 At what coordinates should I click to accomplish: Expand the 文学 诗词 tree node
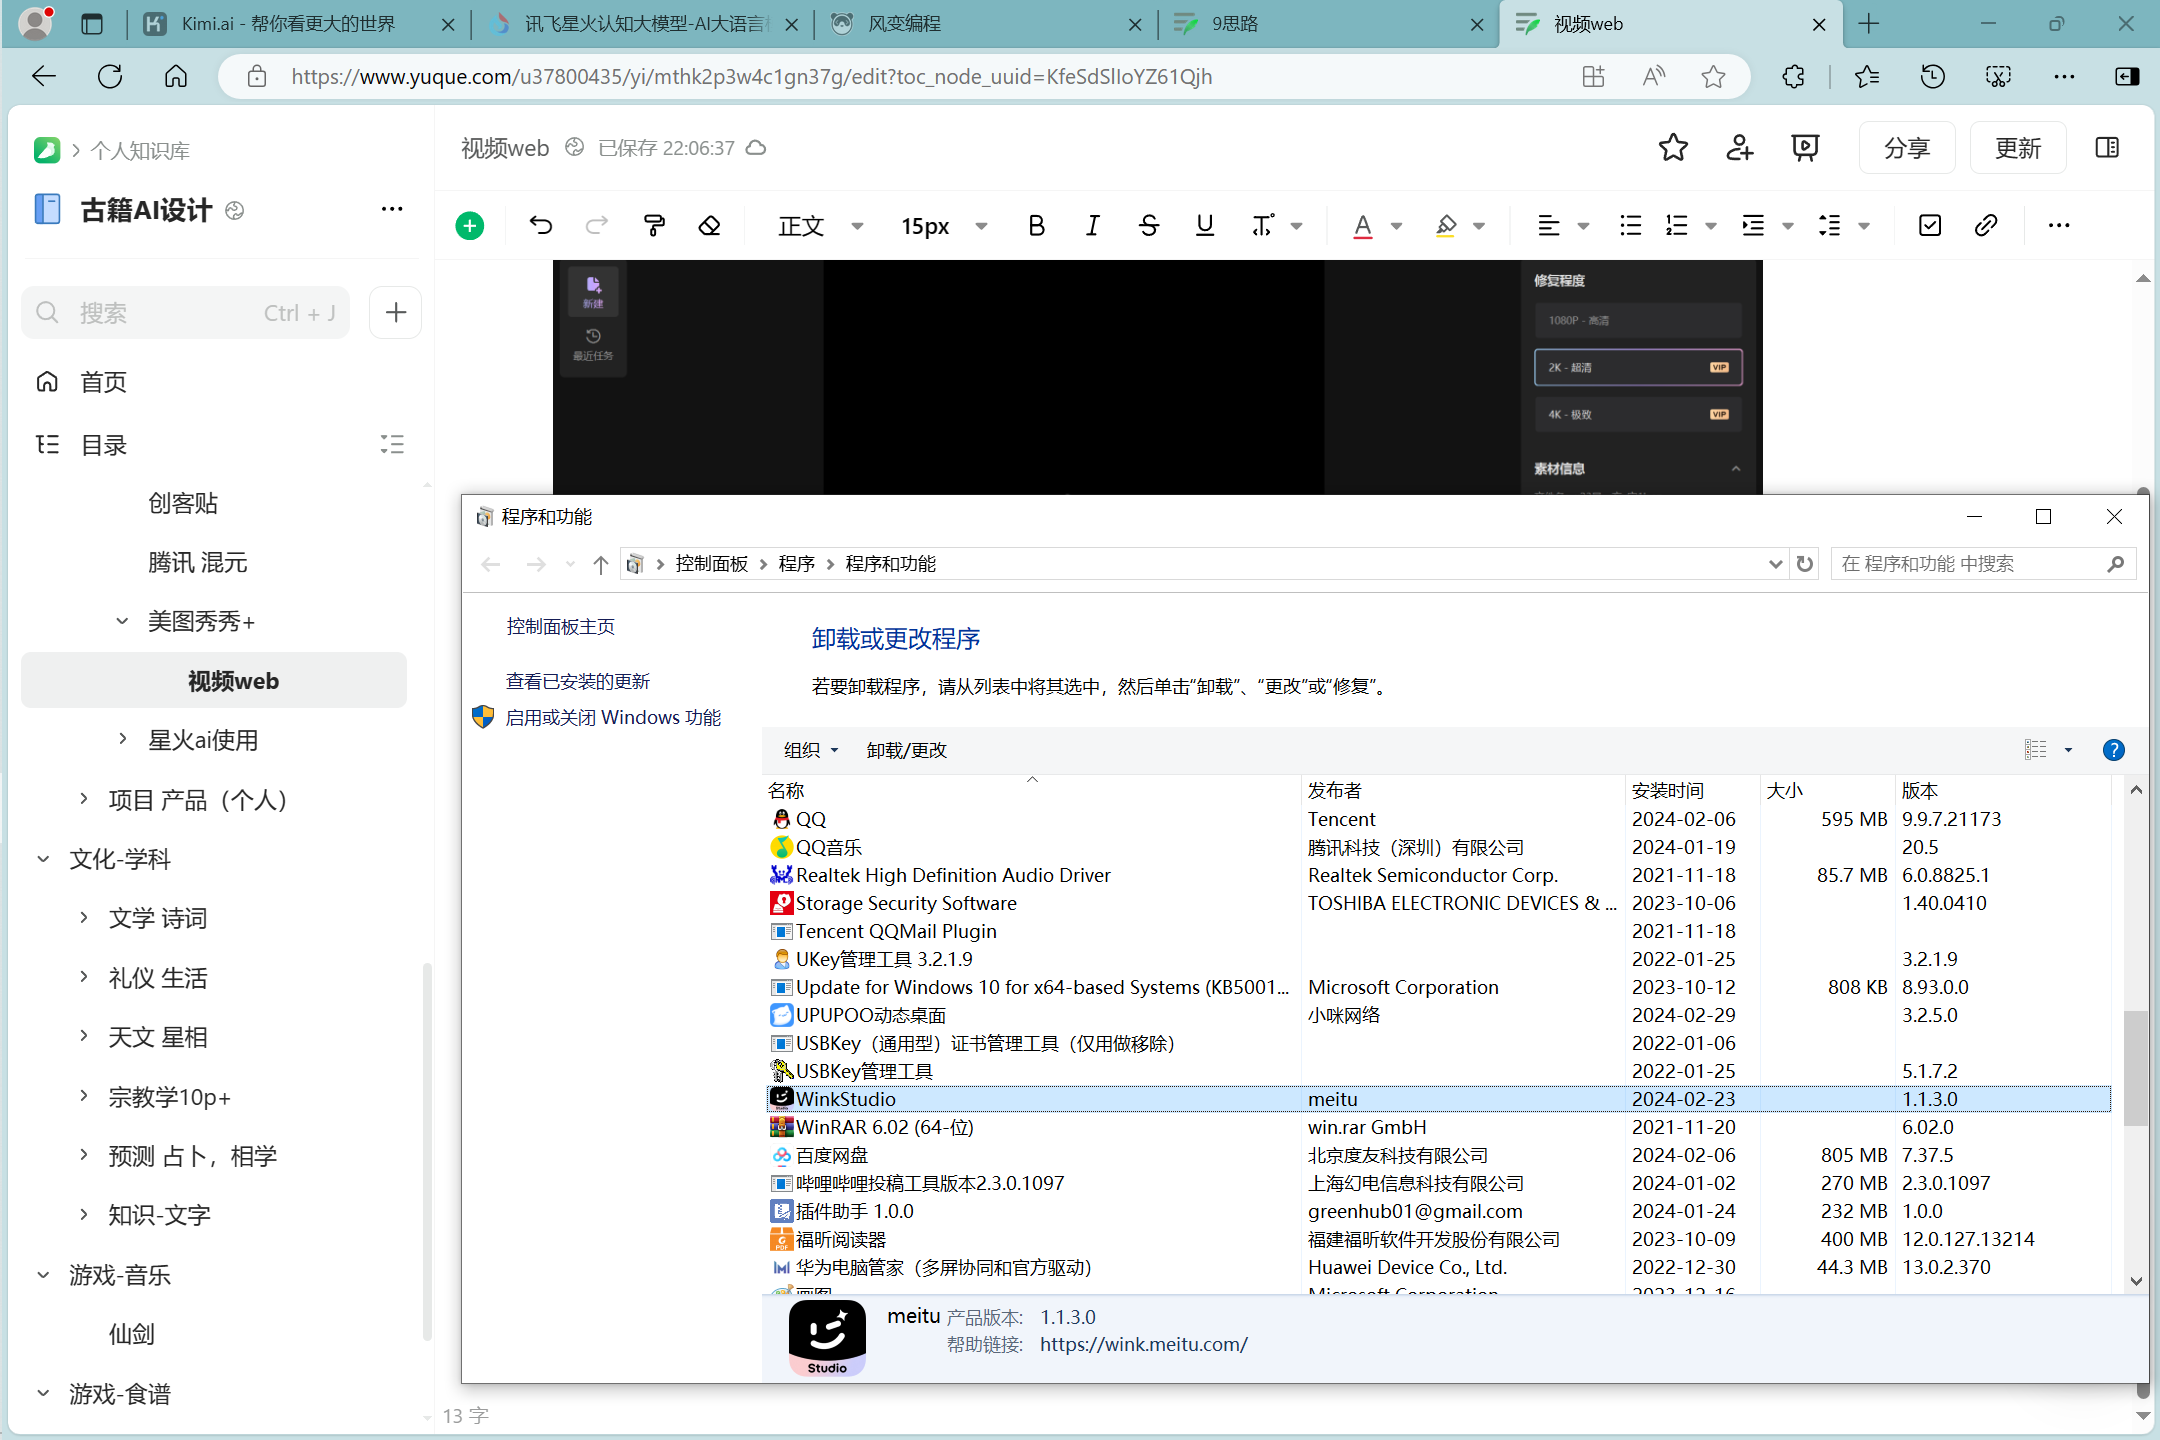point(84,917)
